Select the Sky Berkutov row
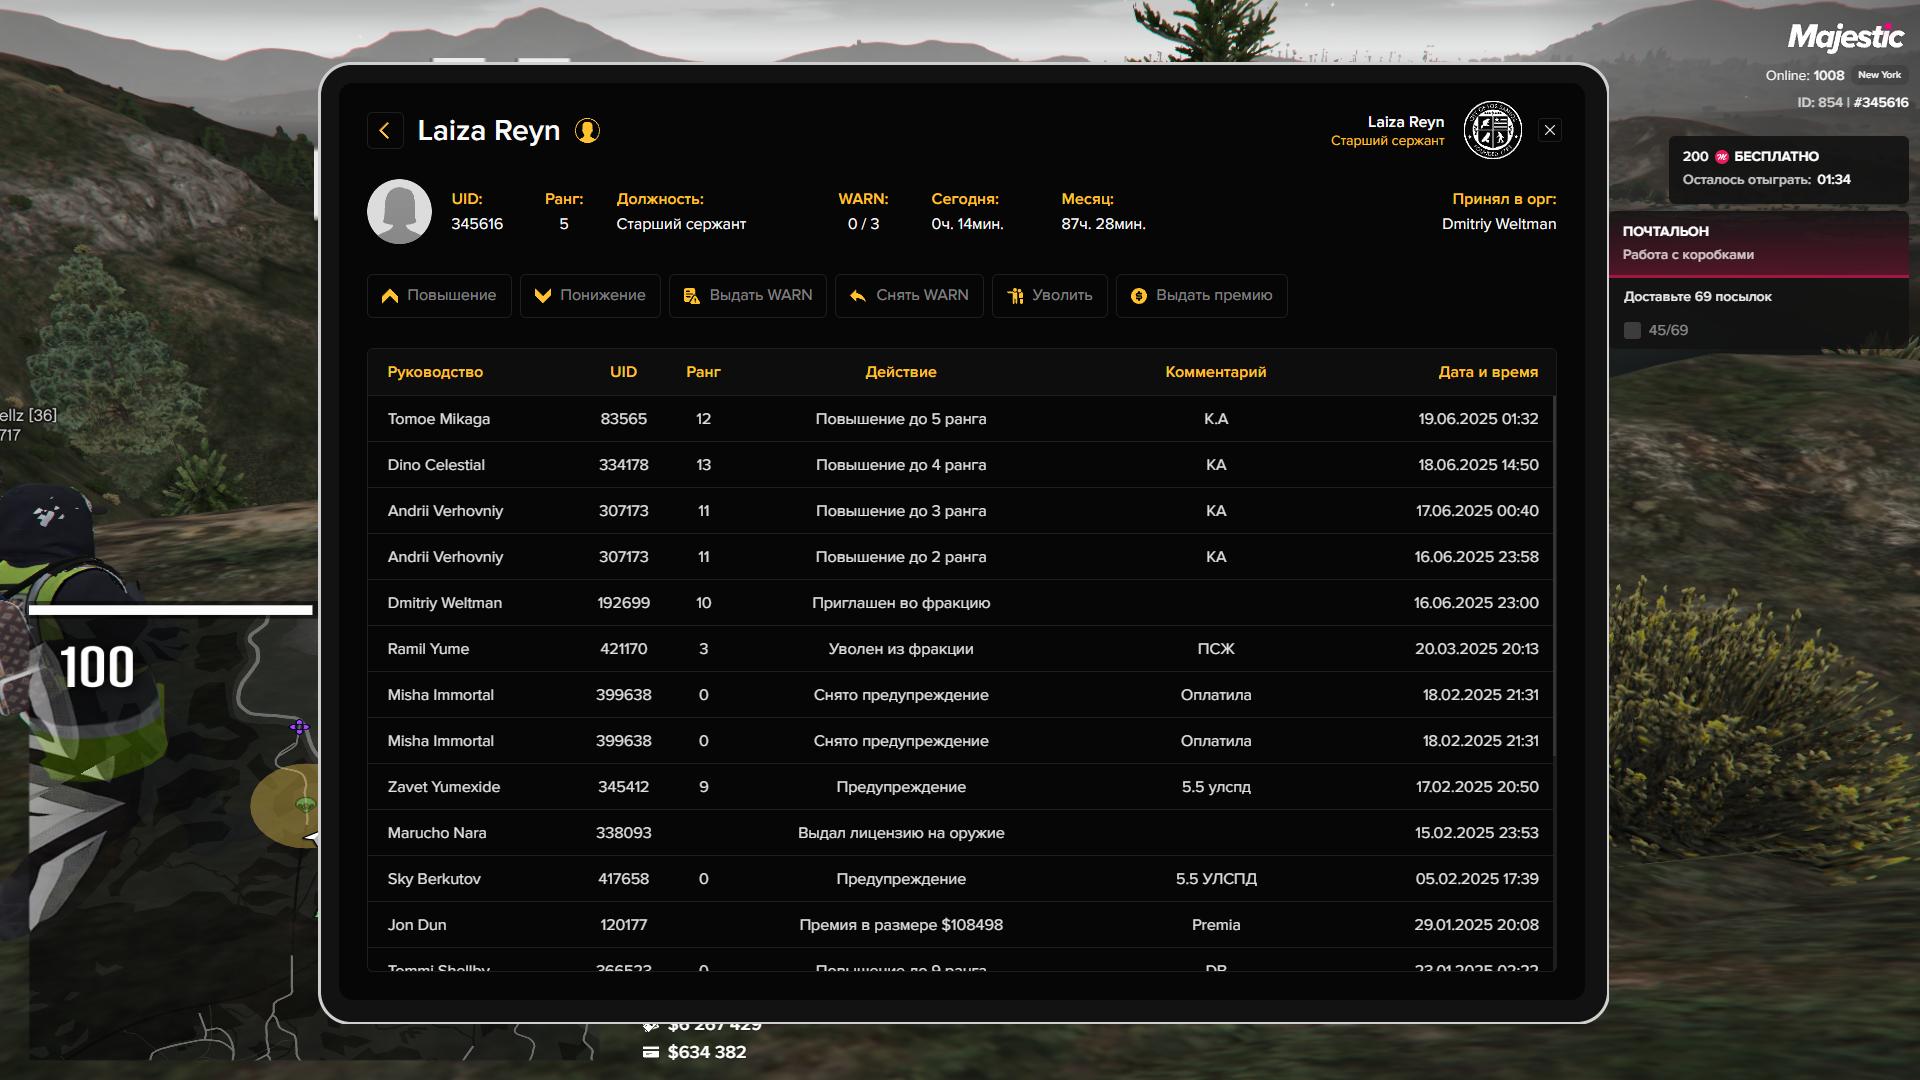Screen dimensions: 1920x1080 pos(960,879)
